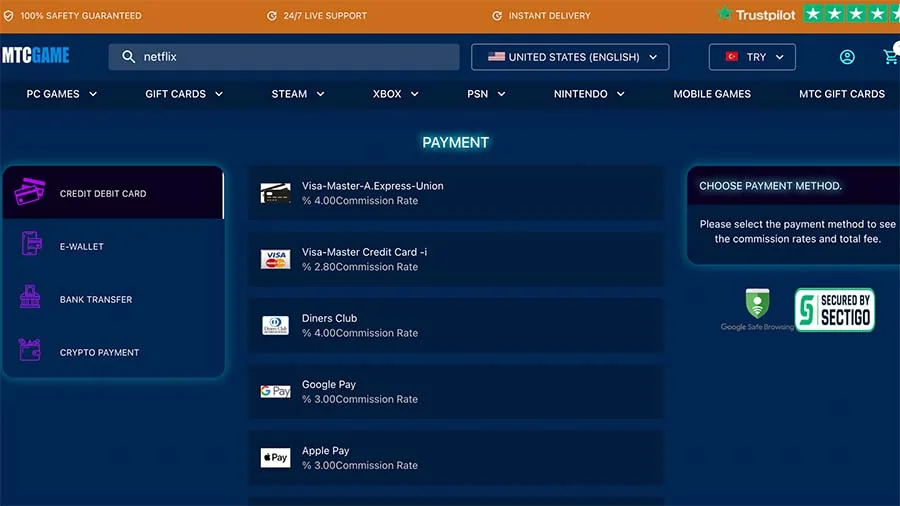Click the Diners Club logo icon
This screenshot has width=900, height=506.
click(x=276, y=325)
